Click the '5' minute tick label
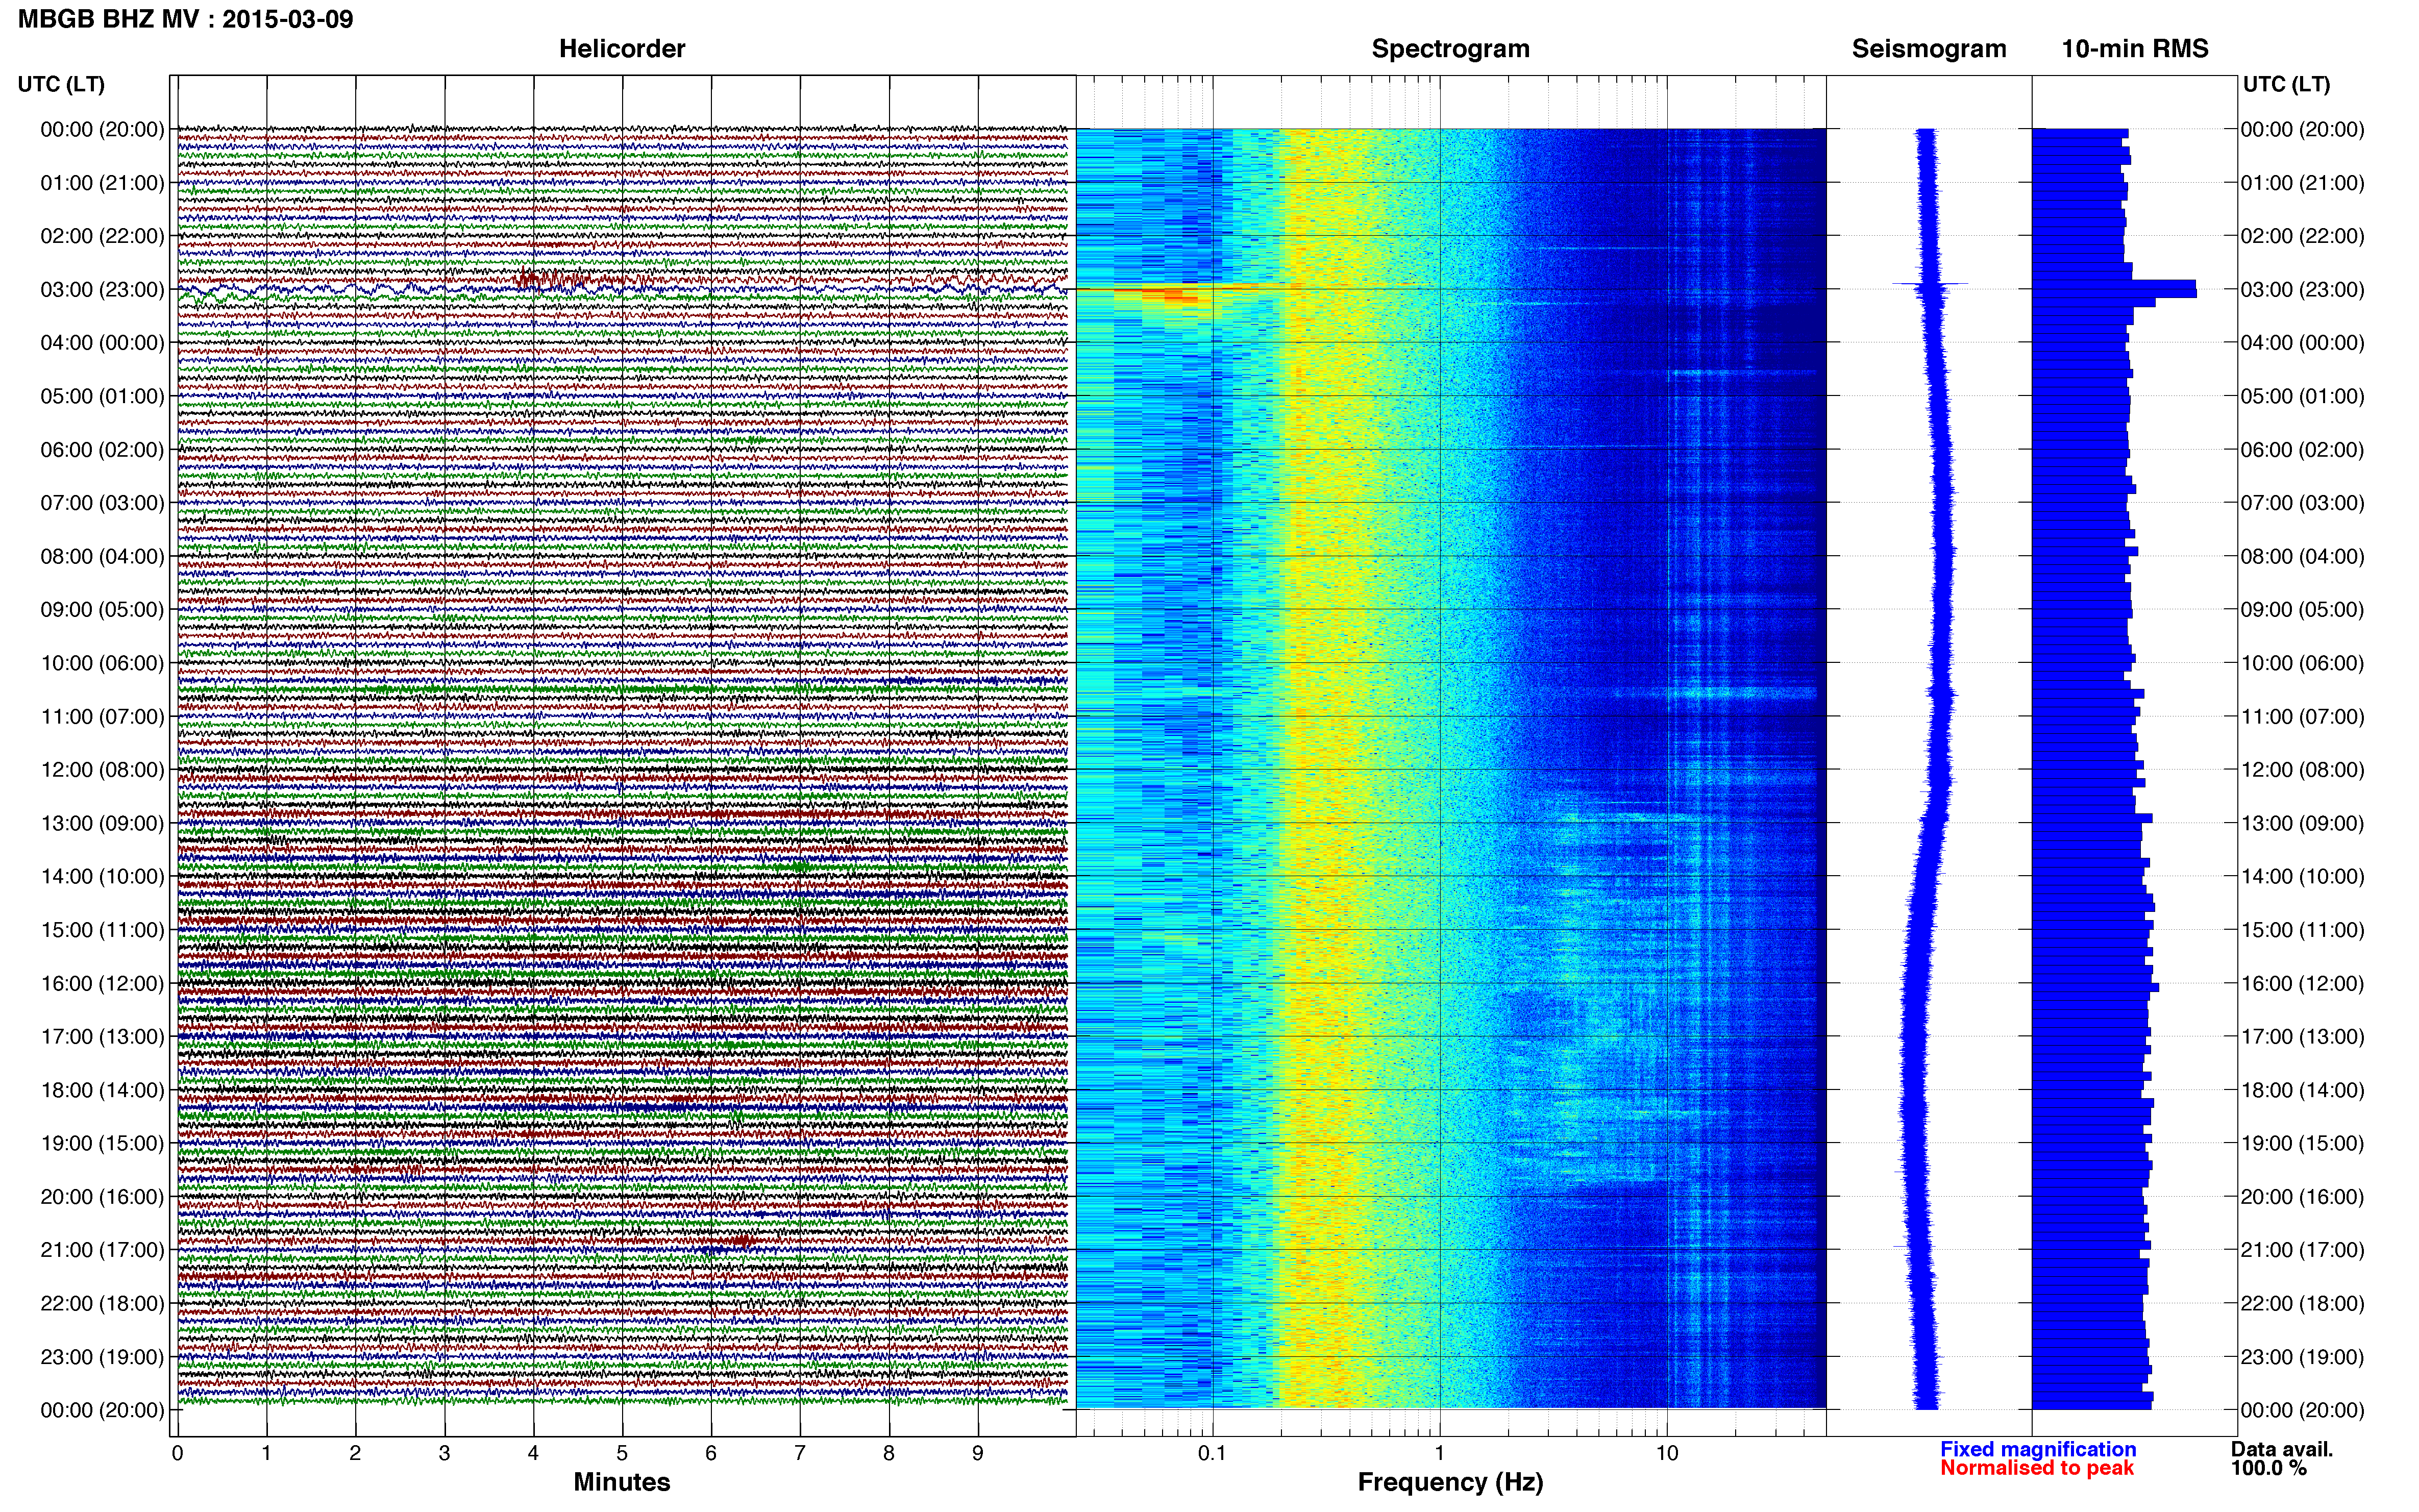2419x1512 pixels. (x=622, y=1453)
